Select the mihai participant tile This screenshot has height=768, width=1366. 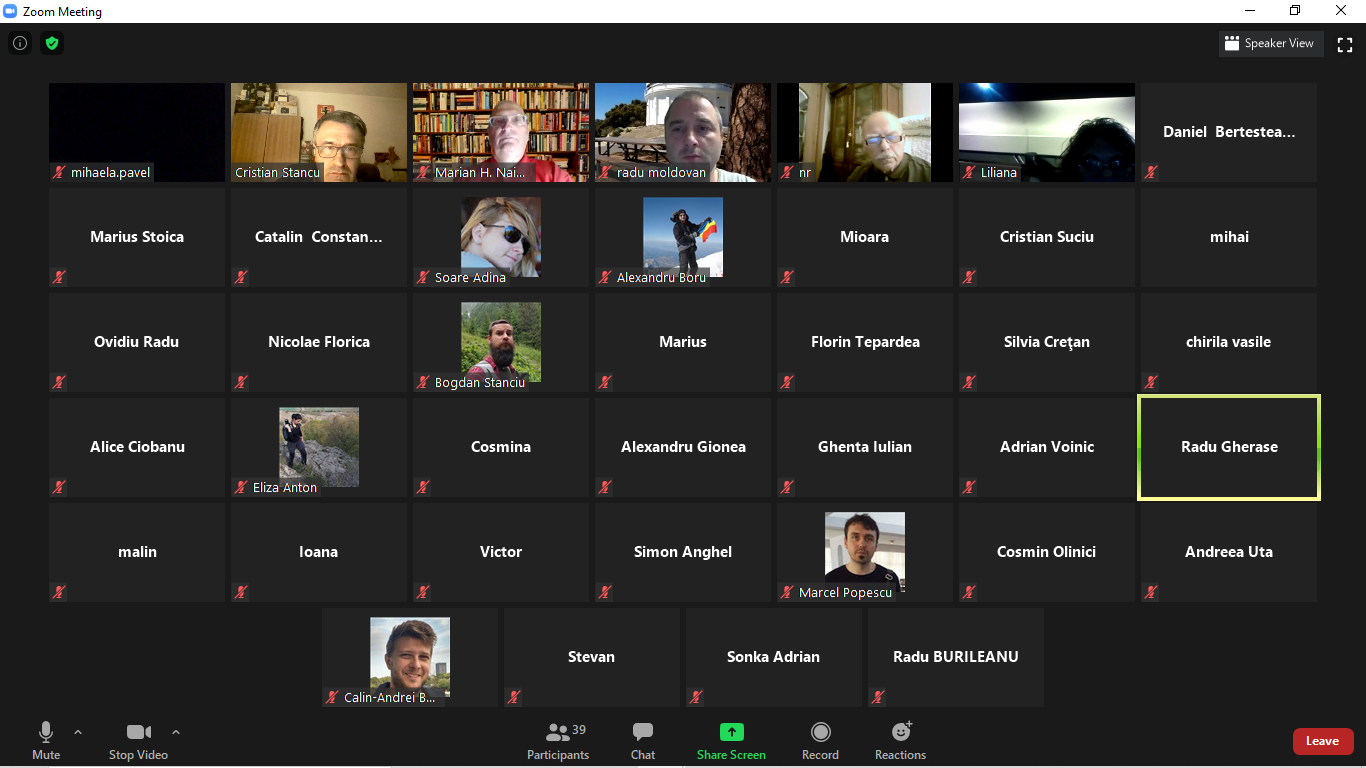click(x=1229, y=237)
